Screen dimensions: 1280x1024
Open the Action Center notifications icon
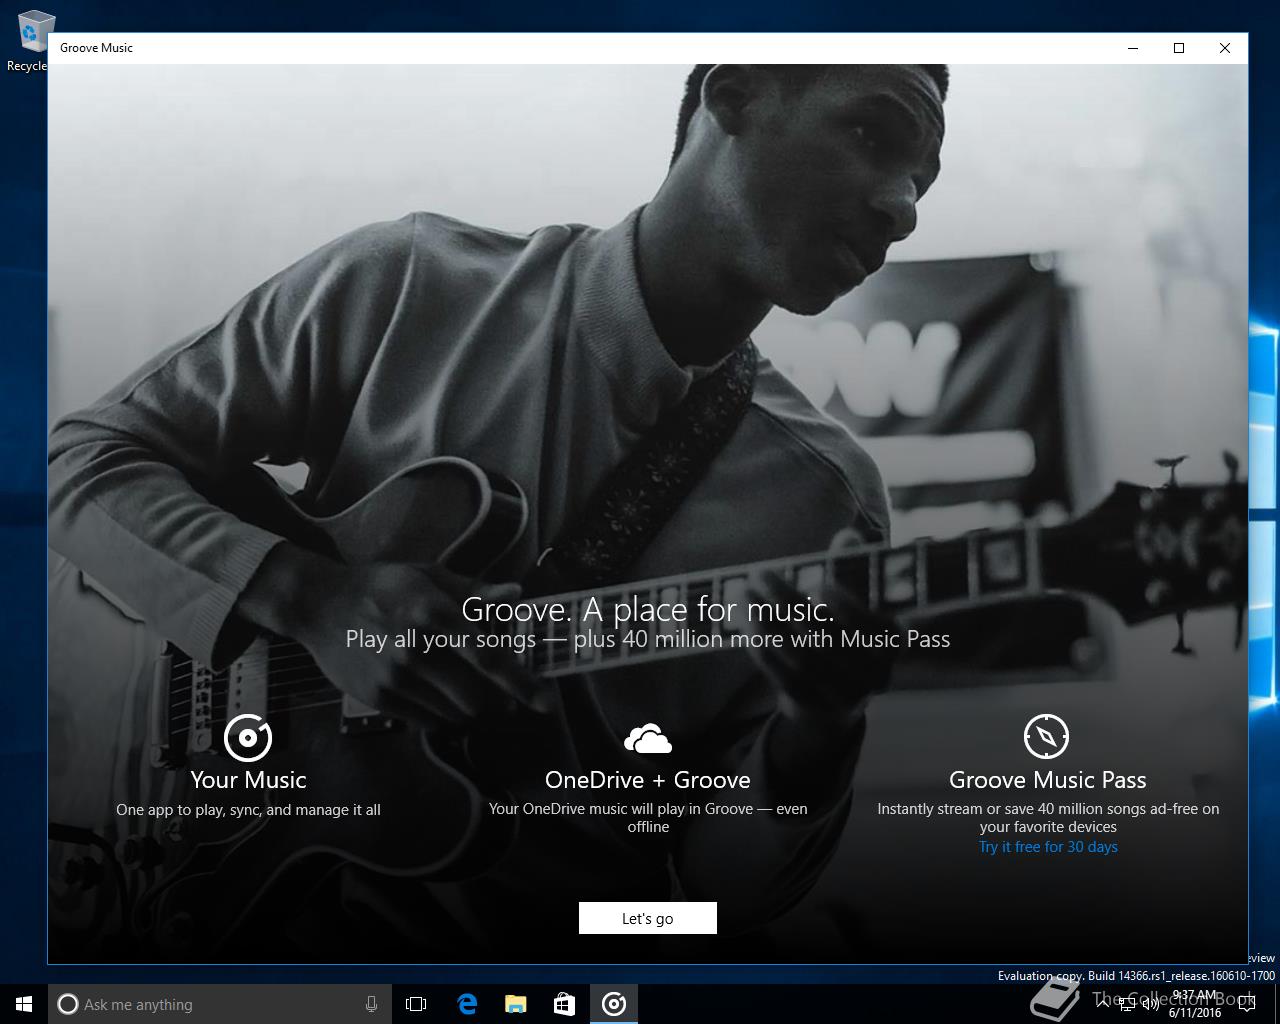(x=1247, y=1004)
